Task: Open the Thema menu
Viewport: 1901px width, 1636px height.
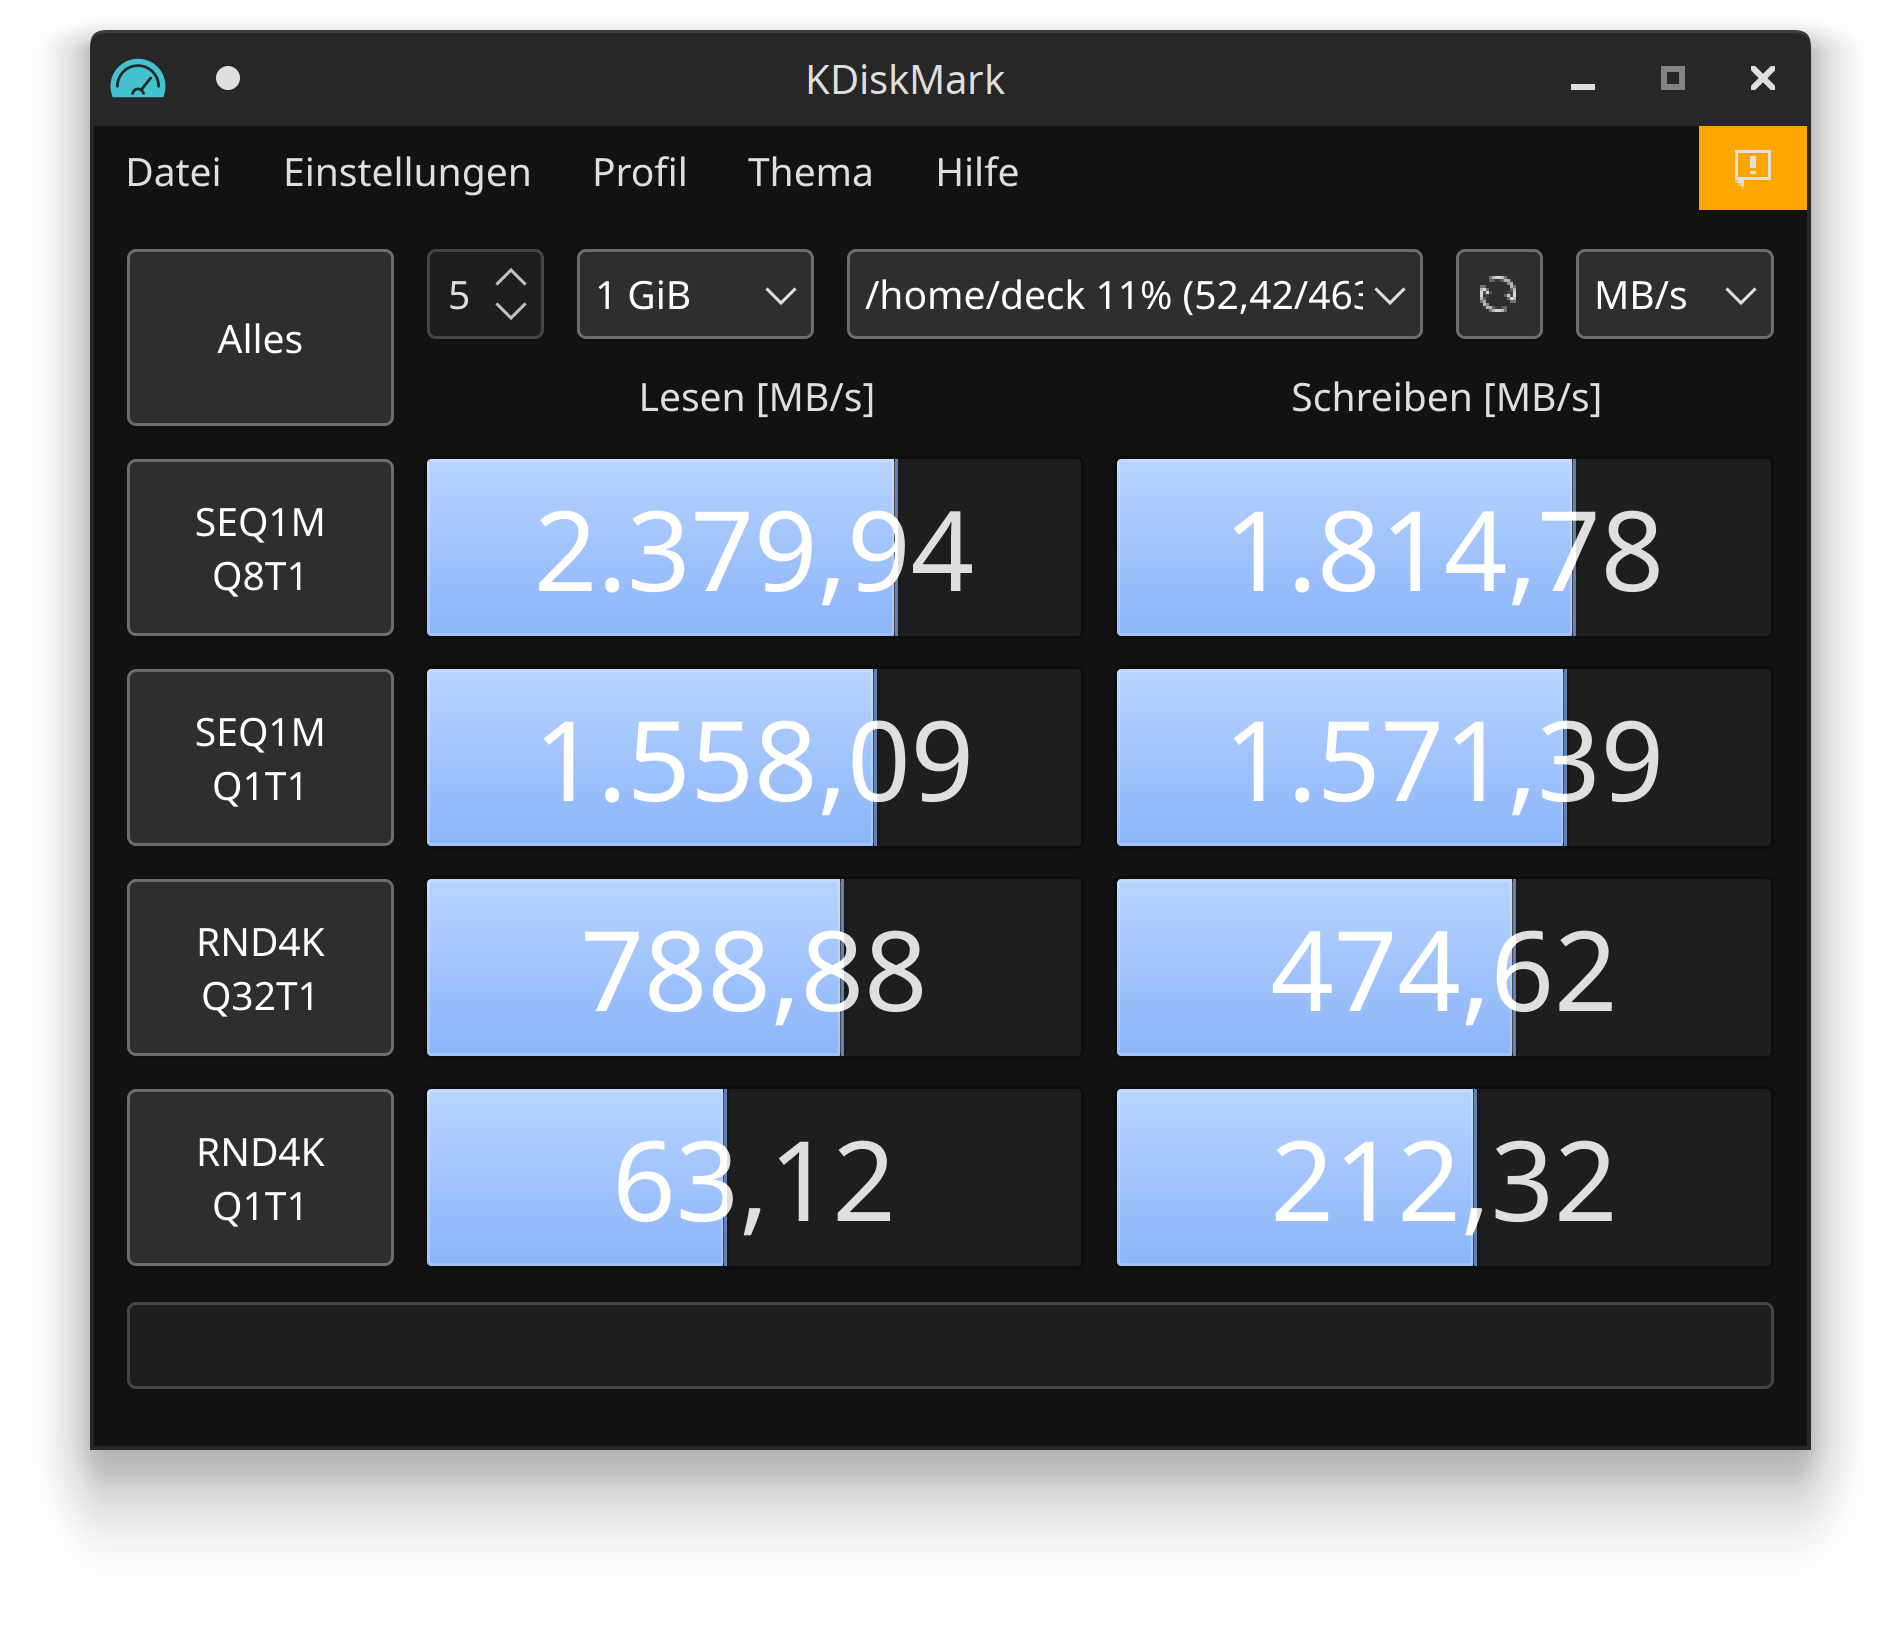Action: point(810,172)
